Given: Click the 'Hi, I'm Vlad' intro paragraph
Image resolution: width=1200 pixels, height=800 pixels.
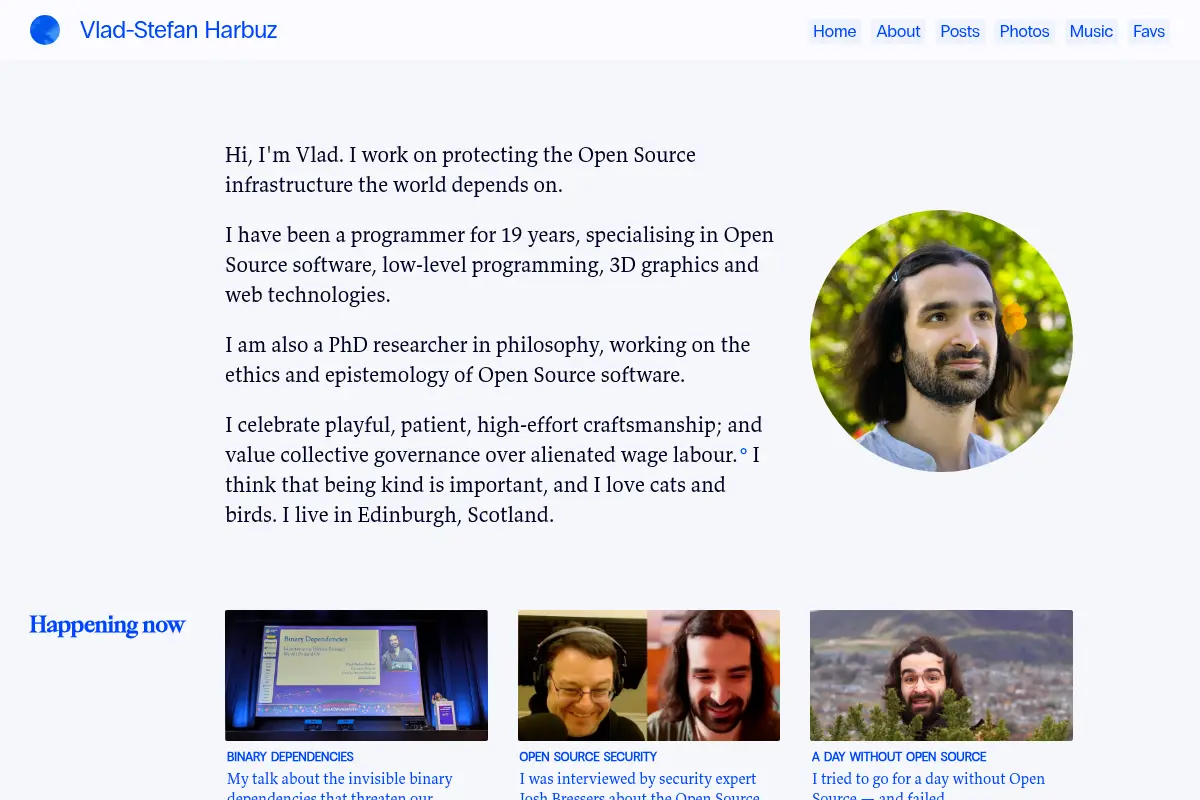Looking at the screenshot, I should [x=460, y=170].
